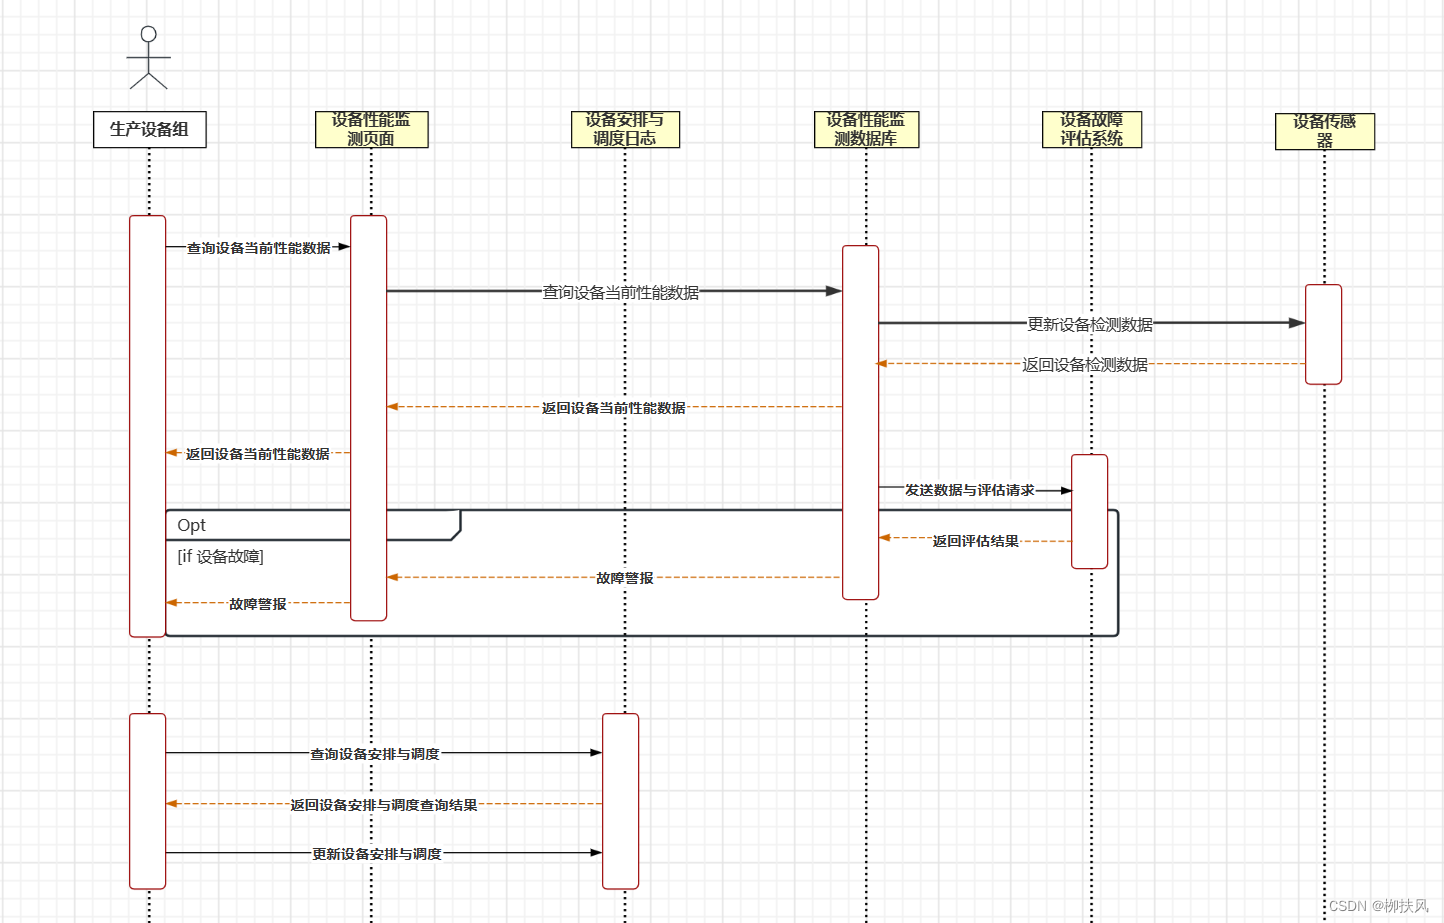This screenshot has height=923, width=1444.
Task: Click the 设备故障评估系统 activation bar
Action: click(x=1090, y=511)
